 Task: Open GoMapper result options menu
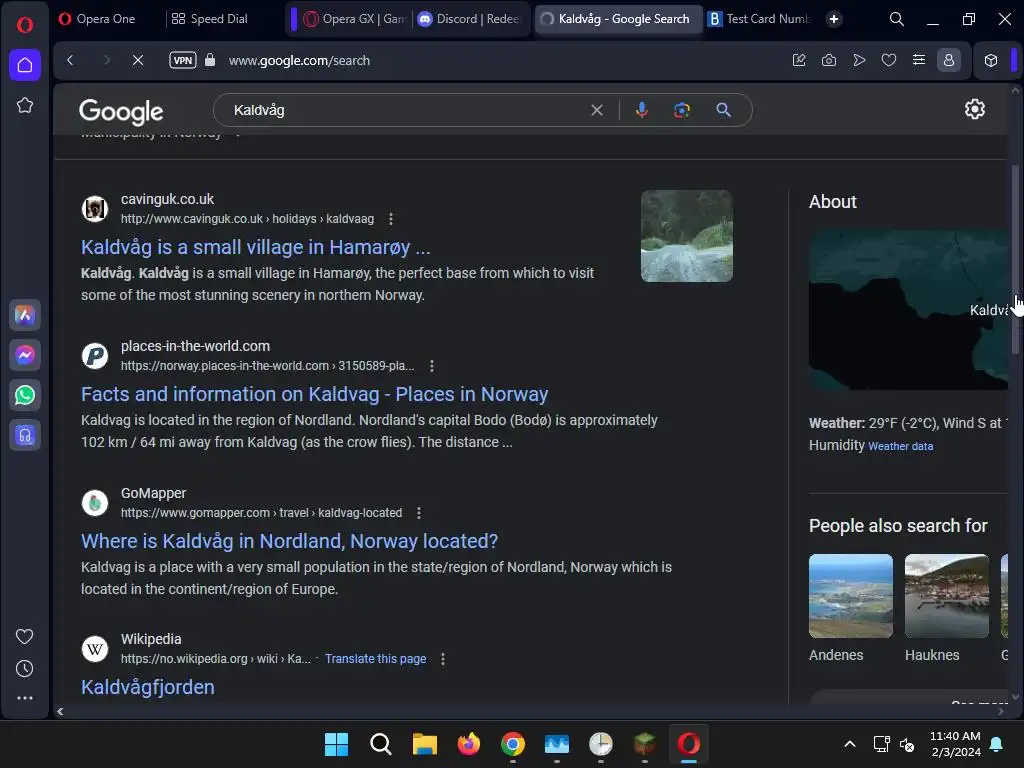pyautogui.click(x=419, y=513)
